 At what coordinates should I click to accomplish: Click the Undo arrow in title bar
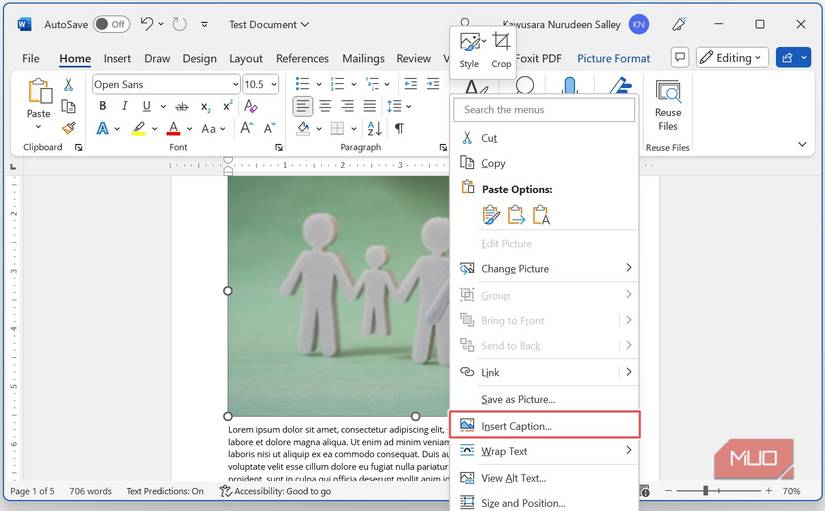tap(147, 24)
